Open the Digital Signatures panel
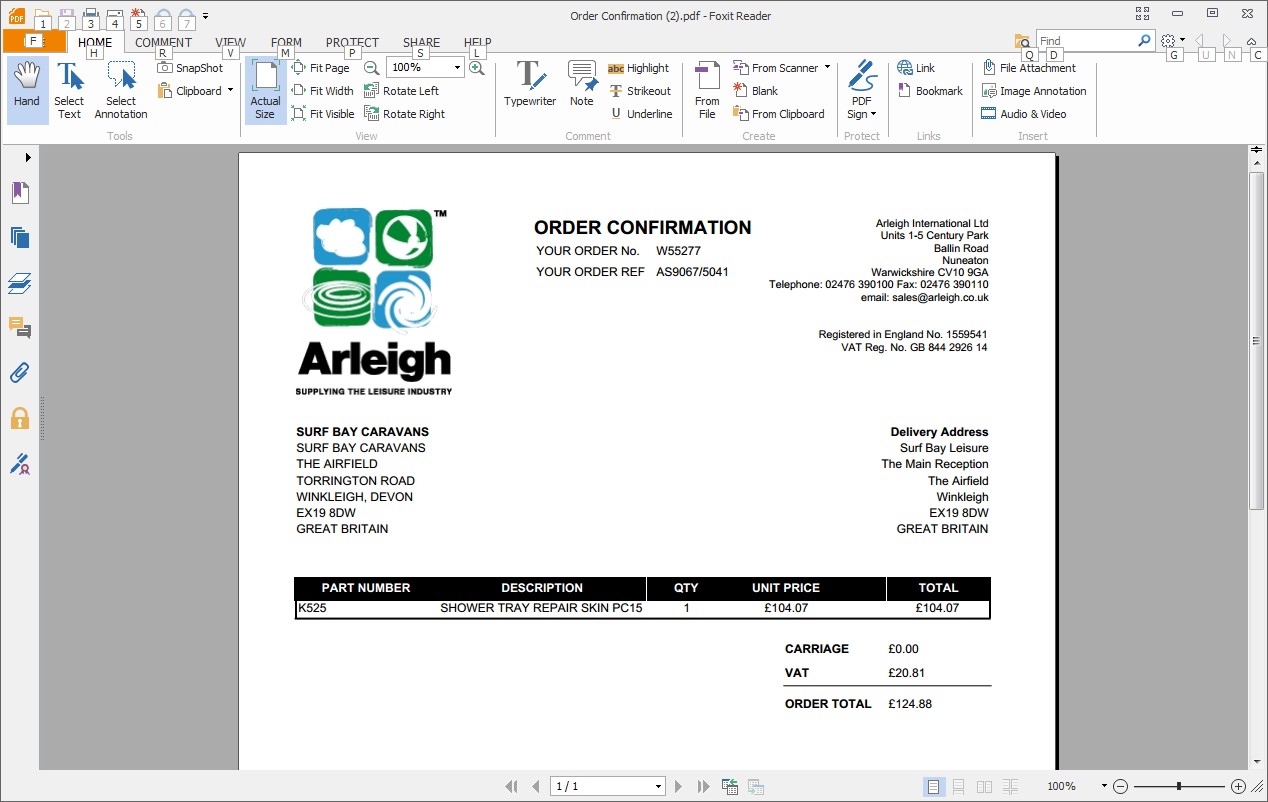Viewport: 1268px width, 802px height. click(20, 463)
